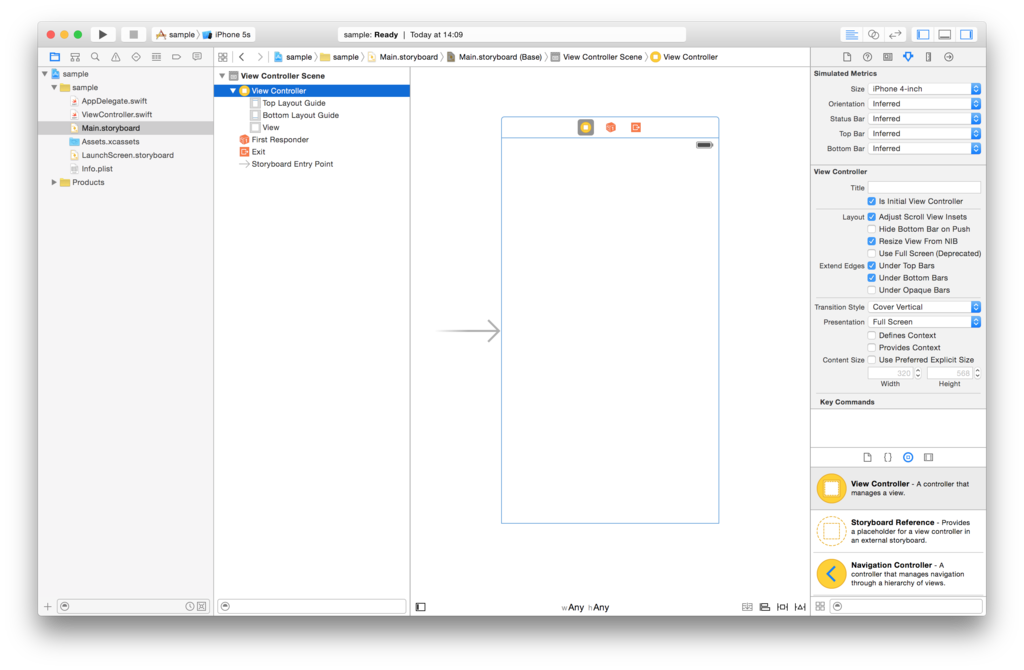Open the Find navigator
This screenshot has width=1024, height=670.
pyautogui.click(x=95, y=57)
